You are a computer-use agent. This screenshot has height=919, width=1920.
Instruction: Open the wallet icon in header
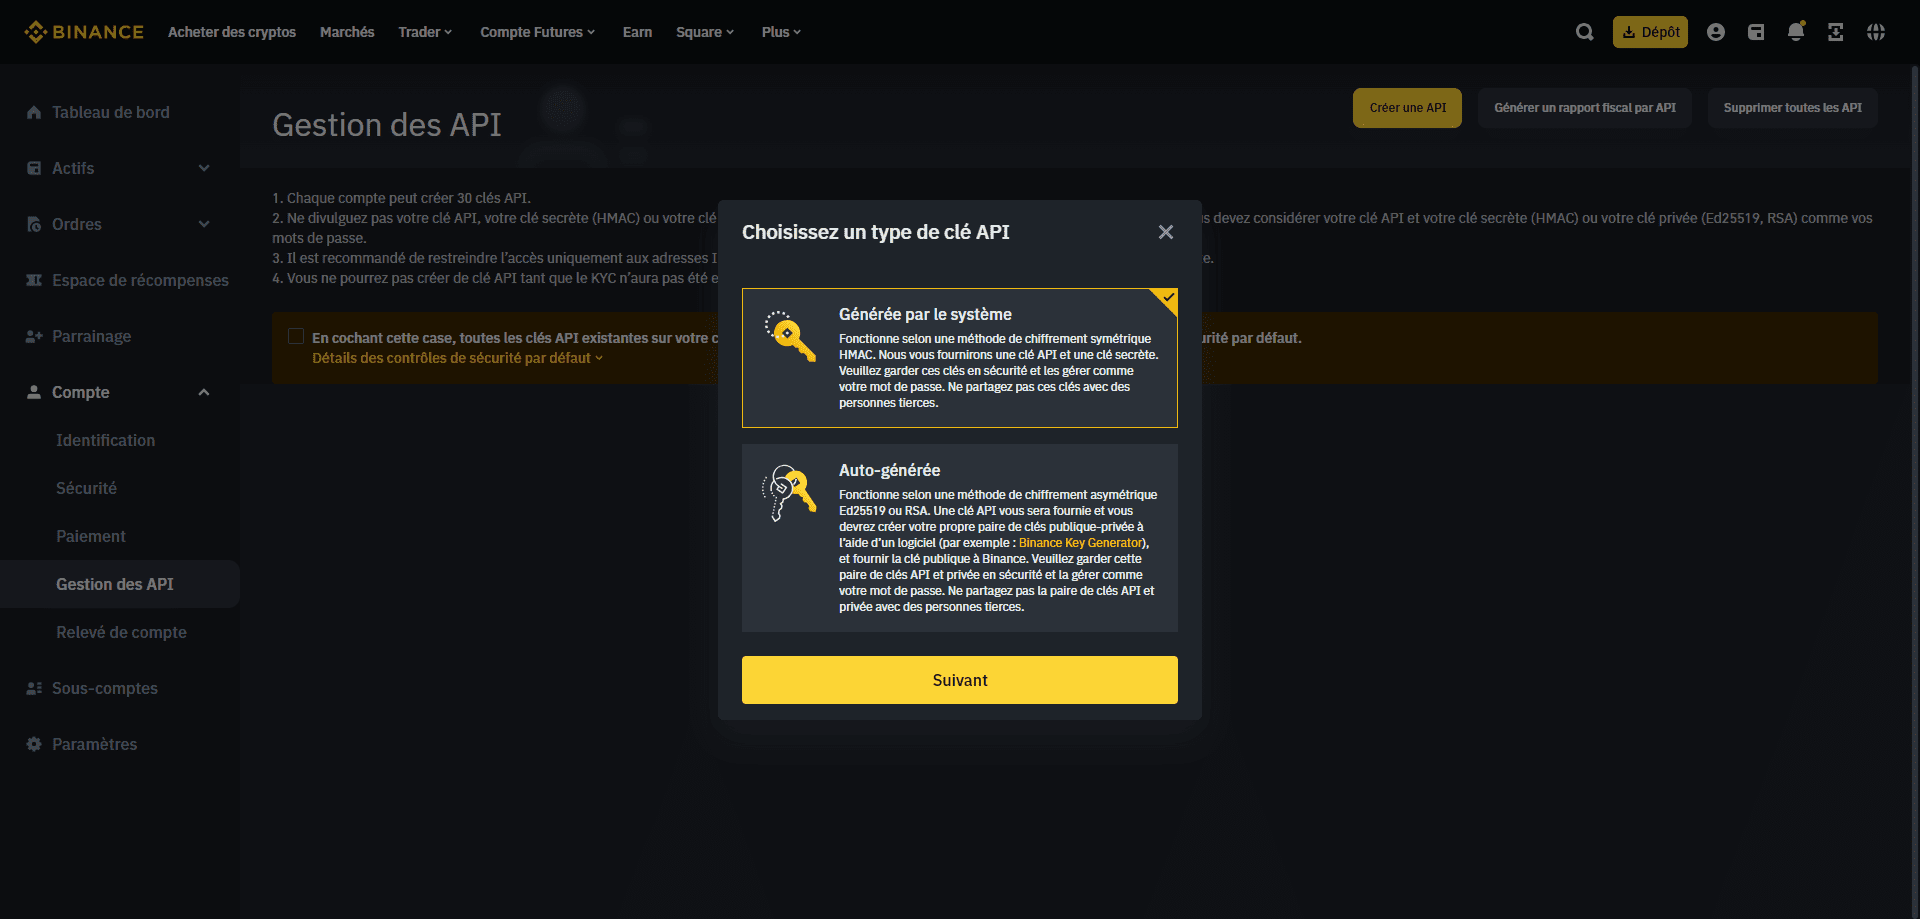tap(1756, 32)
